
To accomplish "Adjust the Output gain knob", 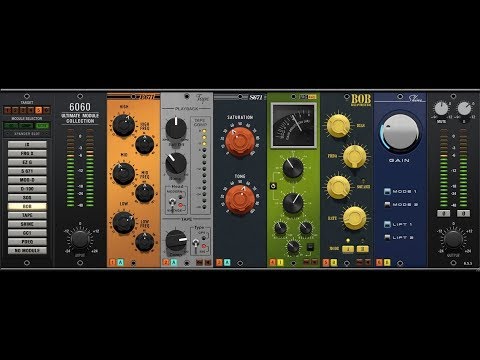I will click(x=453, y=239).
